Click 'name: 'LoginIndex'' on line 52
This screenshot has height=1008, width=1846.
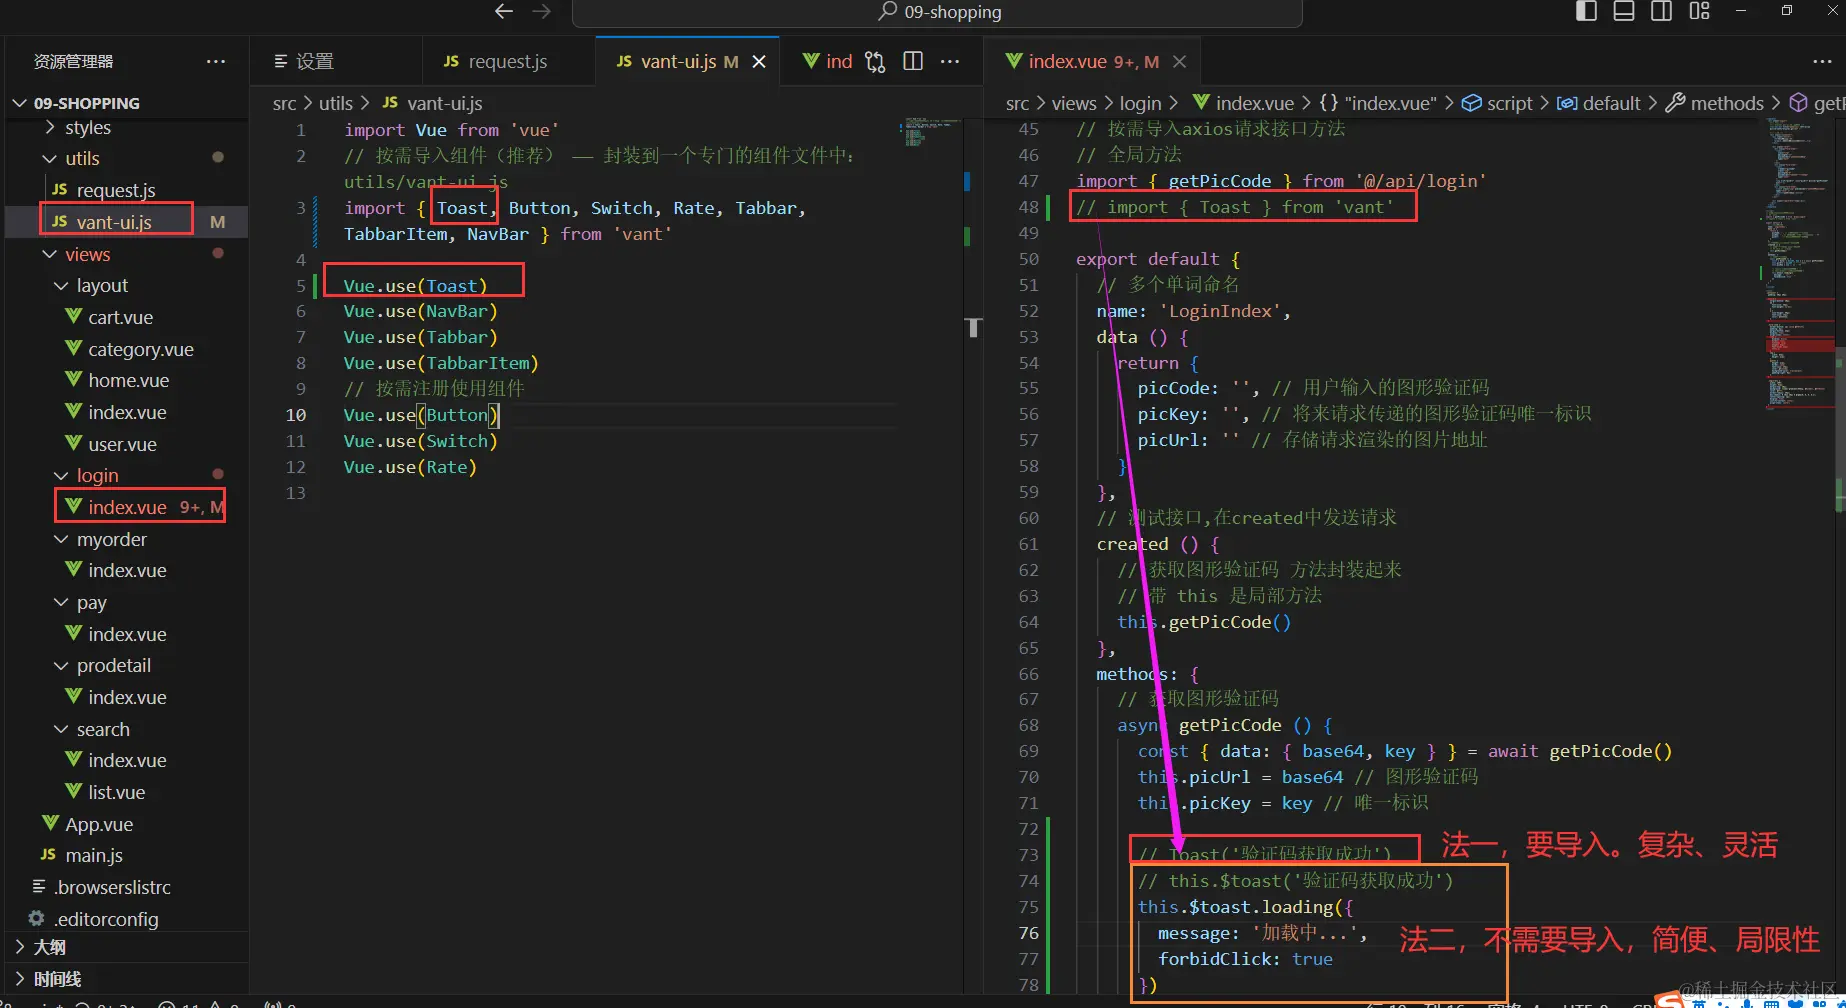click(1189, 311)
